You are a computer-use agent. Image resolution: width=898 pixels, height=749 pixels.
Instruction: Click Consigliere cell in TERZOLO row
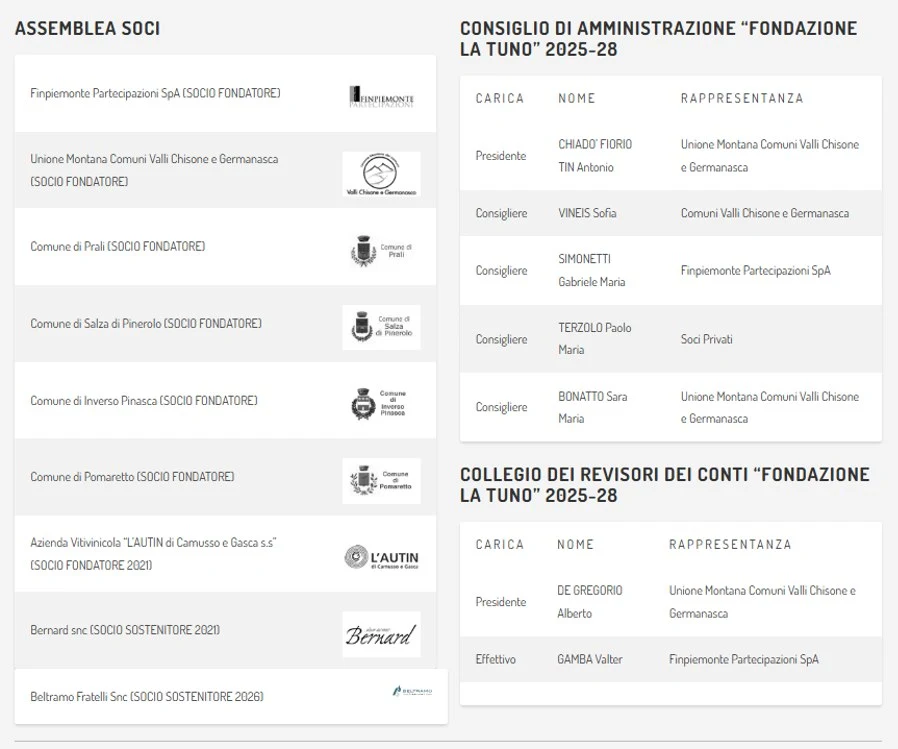[x=501, y=339]
